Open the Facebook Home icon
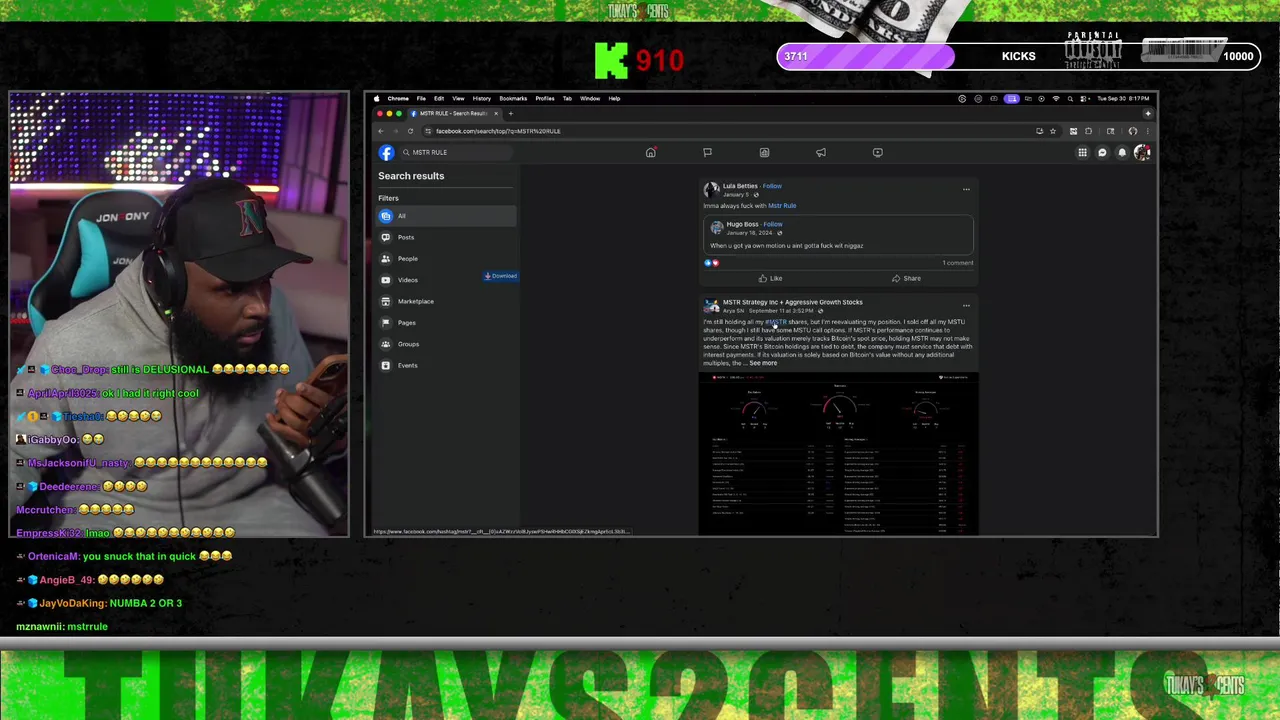 pyautogui.click(x=650, y=152)
